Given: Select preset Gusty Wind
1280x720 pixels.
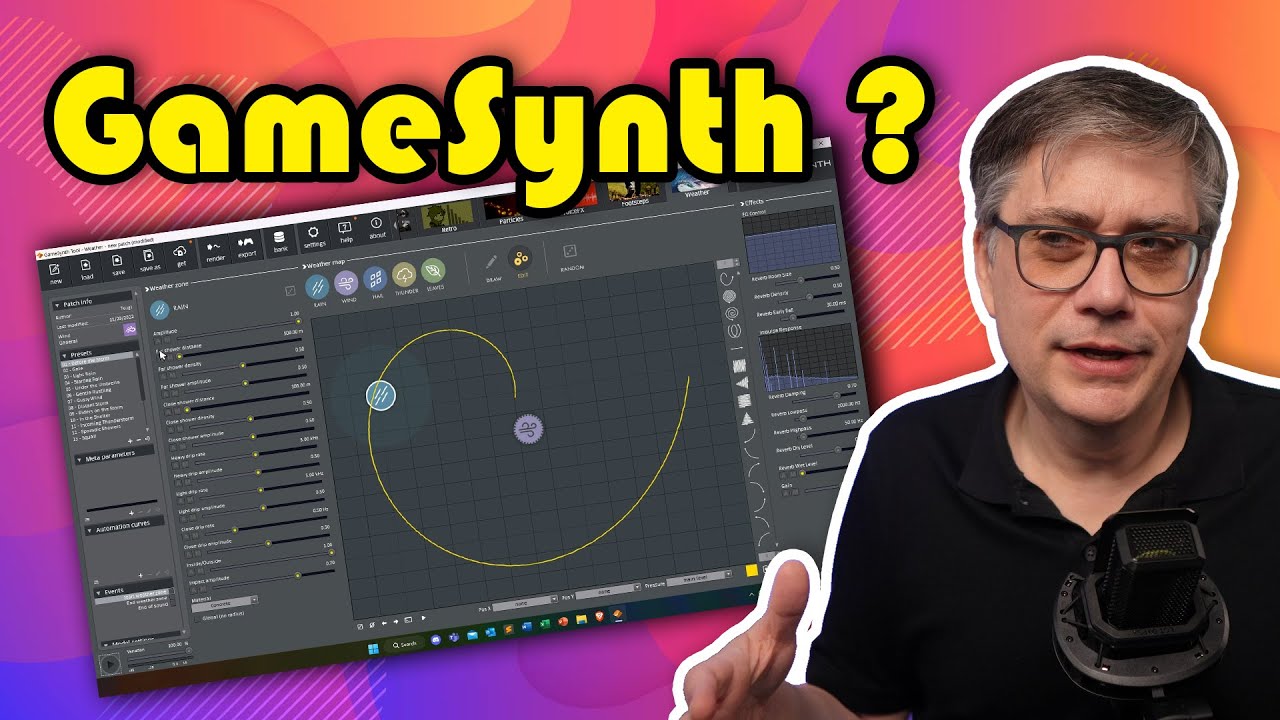Looking at the screenshot, I should coord(86,398).
